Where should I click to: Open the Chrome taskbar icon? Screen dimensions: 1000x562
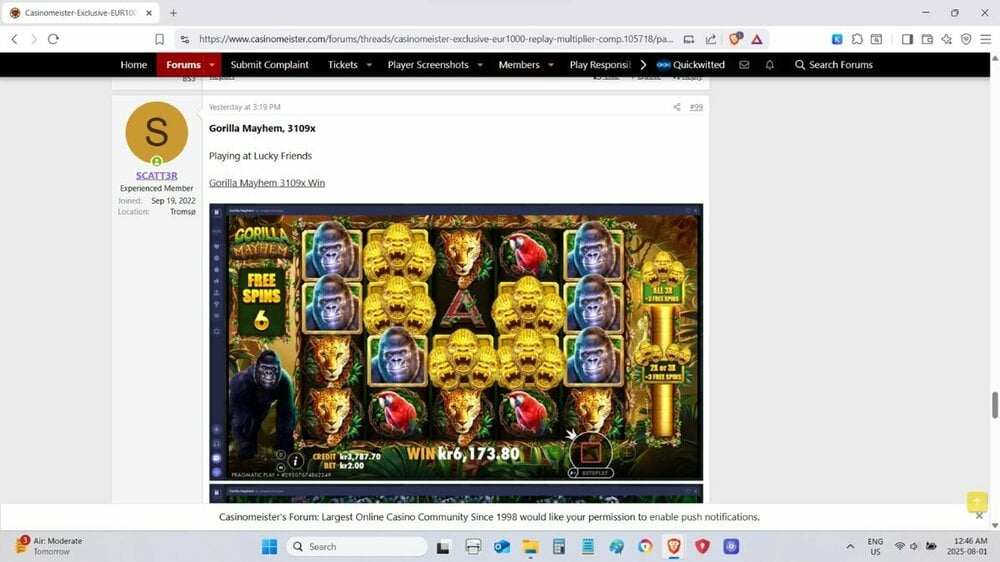click(645, 547)
